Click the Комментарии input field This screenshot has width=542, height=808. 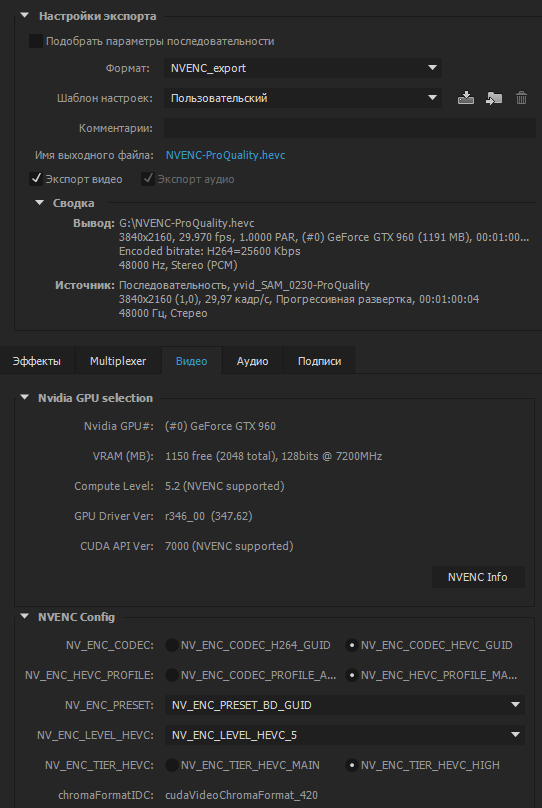pos(350,128)
